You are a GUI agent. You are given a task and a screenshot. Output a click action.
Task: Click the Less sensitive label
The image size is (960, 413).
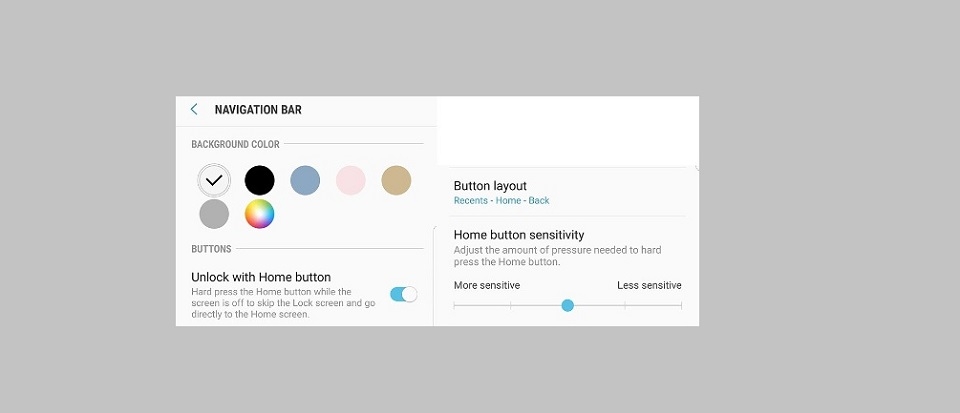click(x=649, y=286)
